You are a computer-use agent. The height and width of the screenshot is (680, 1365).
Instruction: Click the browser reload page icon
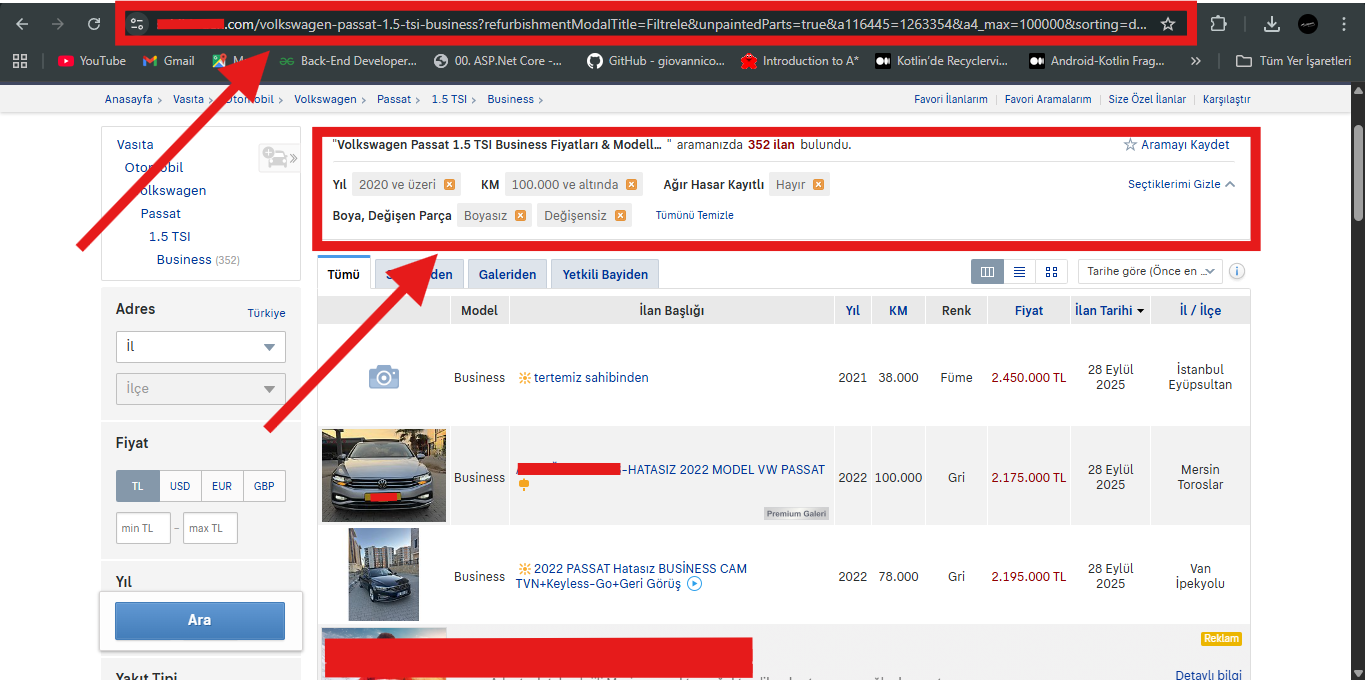94,24
